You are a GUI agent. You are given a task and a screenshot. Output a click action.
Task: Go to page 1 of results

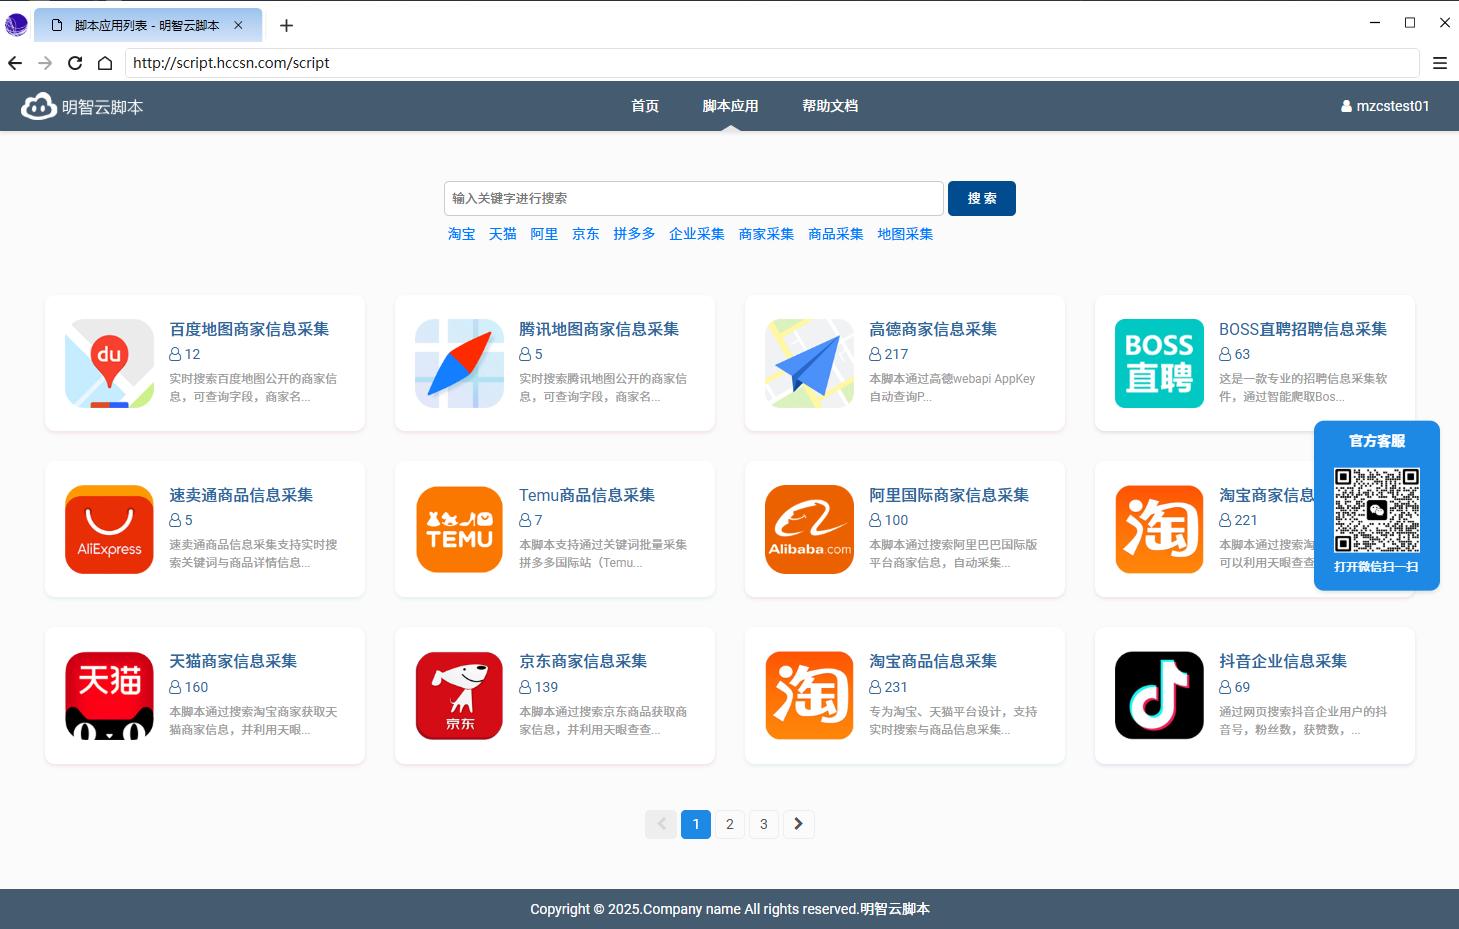[696, 824]
